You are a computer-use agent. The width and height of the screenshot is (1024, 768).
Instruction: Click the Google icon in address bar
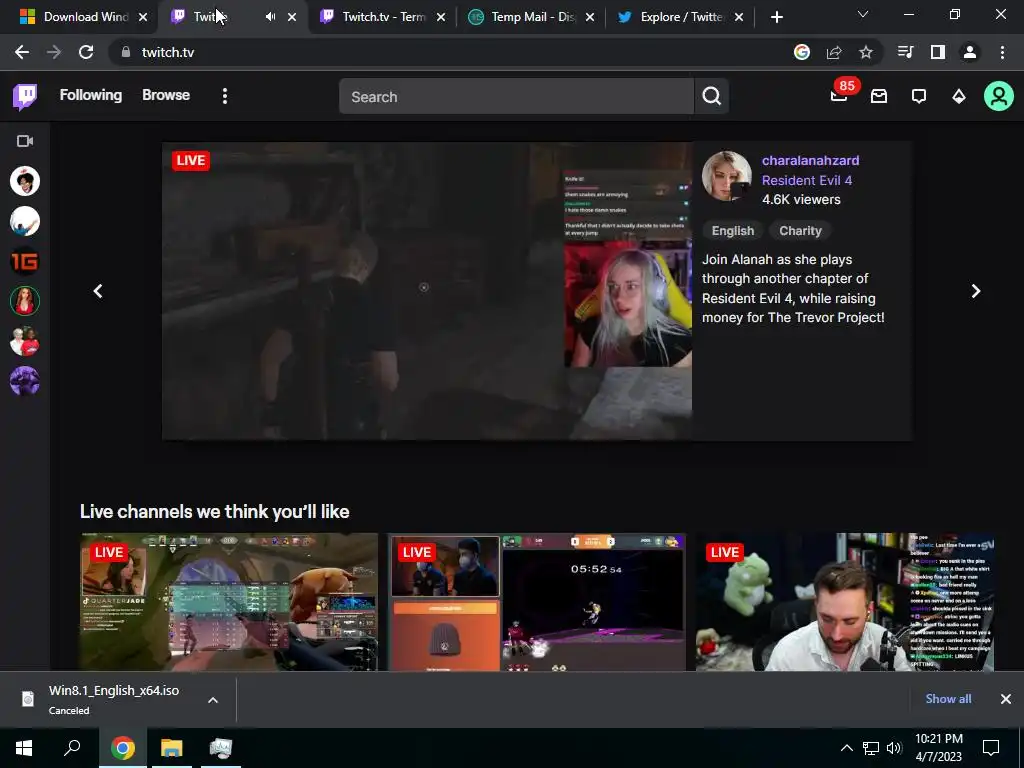coord(802,52)
